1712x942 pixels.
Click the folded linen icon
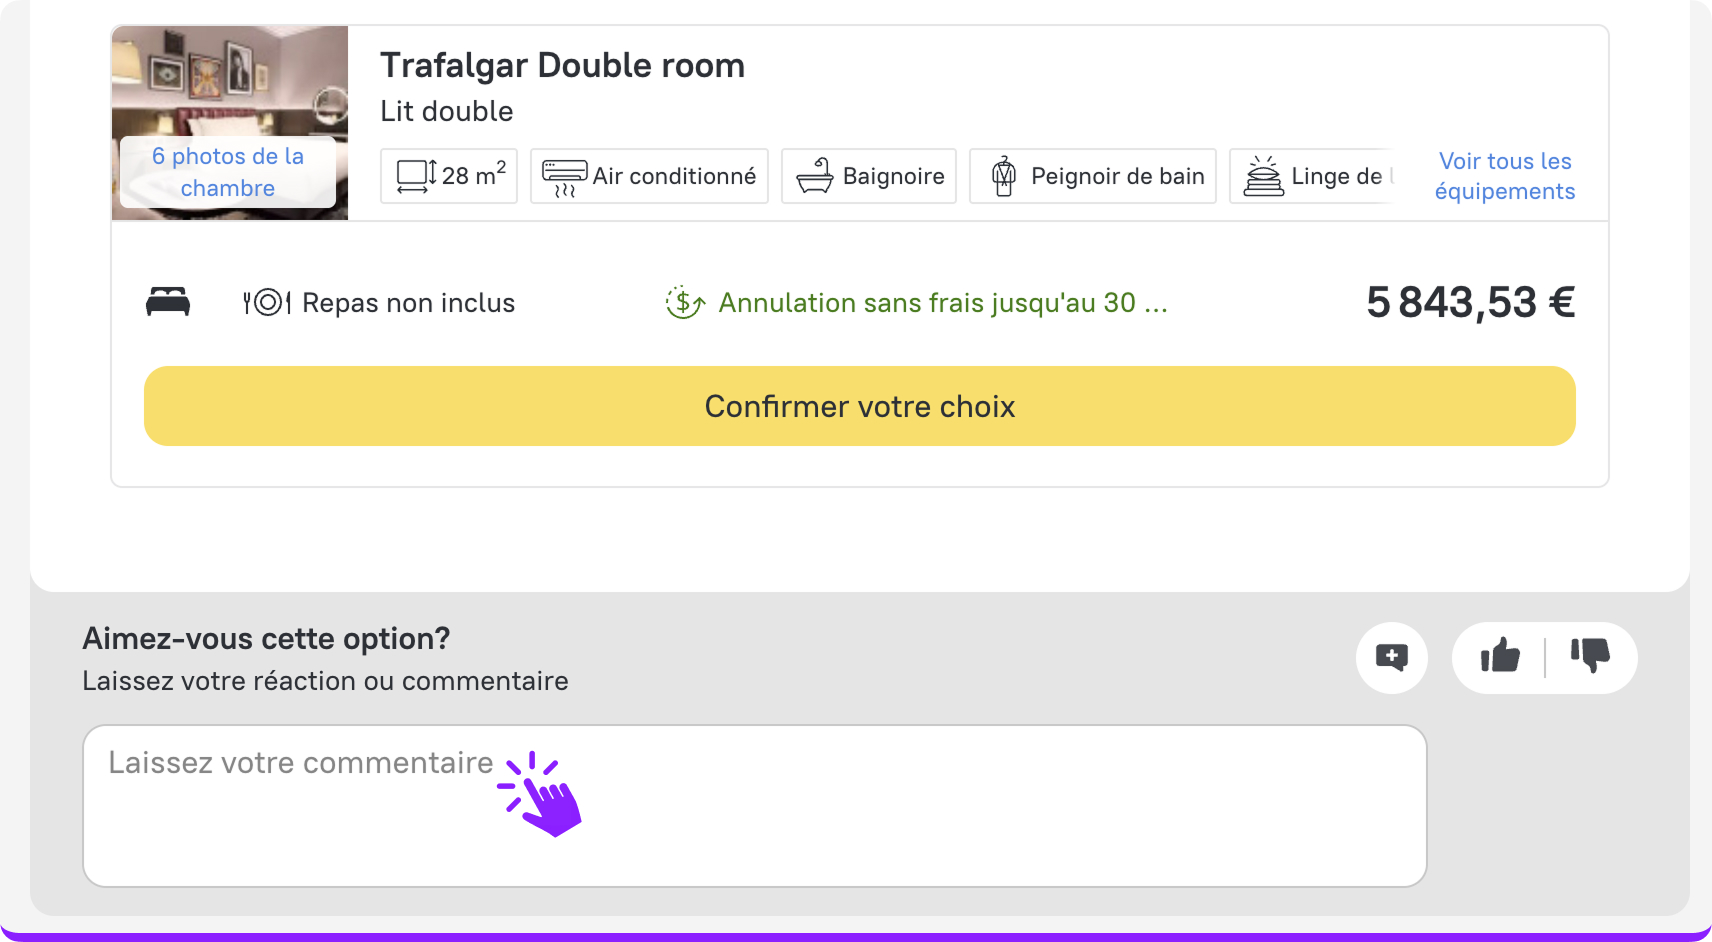click(x=1264, y=176)
